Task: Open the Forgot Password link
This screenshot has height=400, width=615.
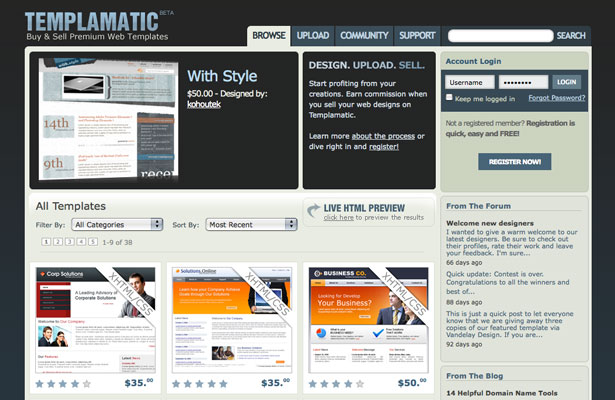Action: coord(557,98)
